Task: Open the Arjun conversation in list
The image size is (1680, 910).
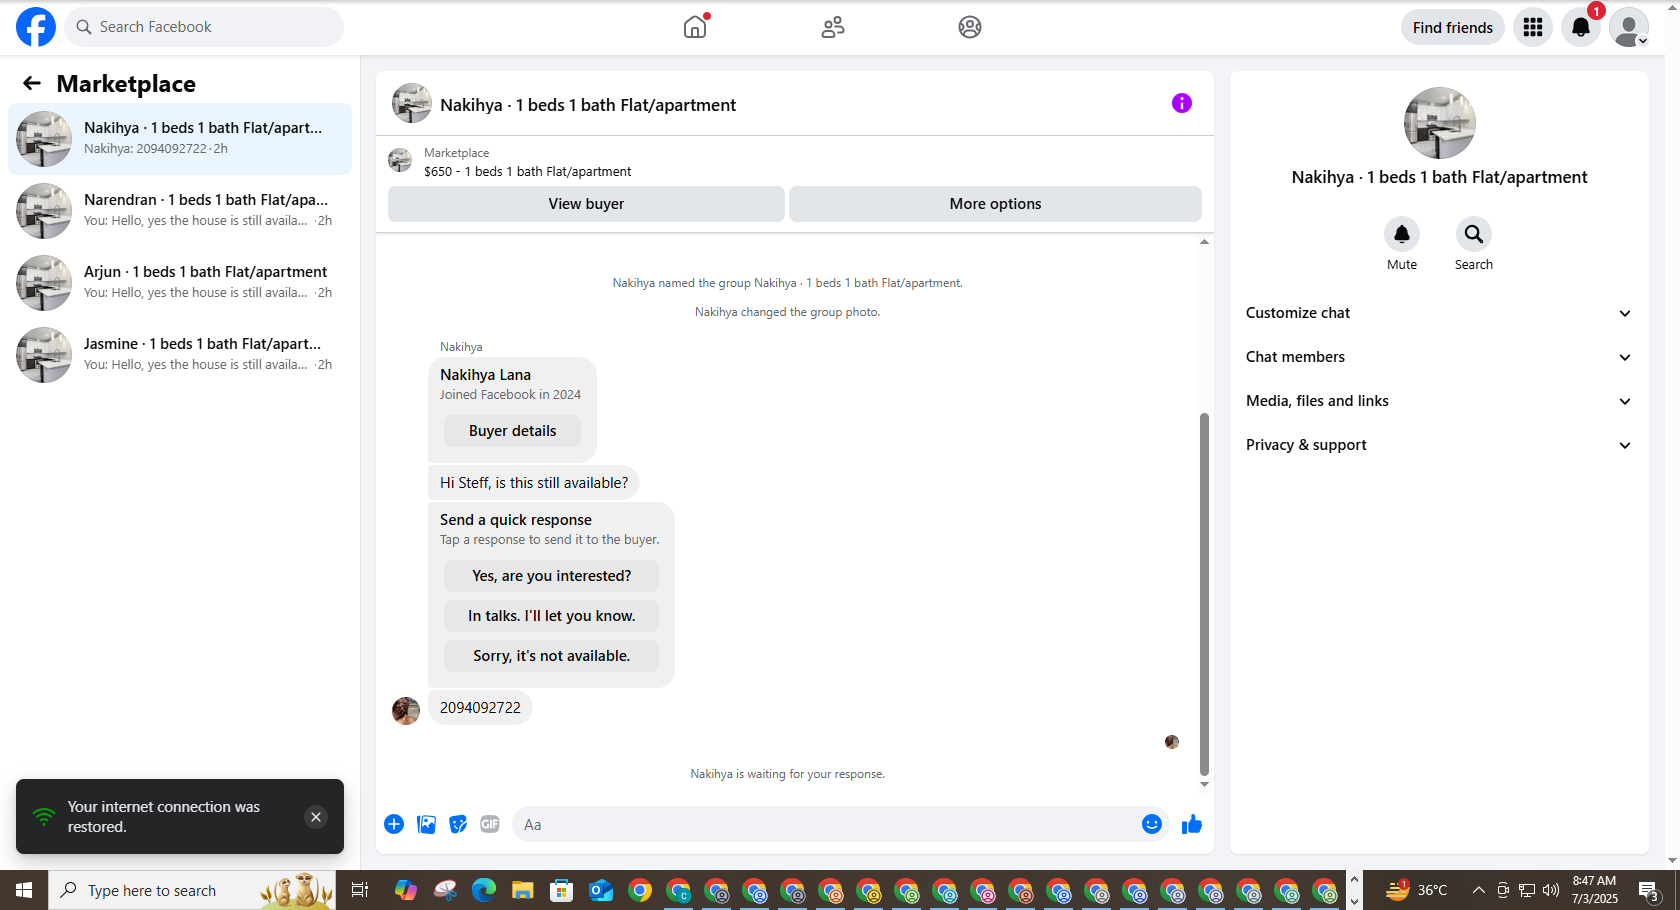Action: [180, 283]
